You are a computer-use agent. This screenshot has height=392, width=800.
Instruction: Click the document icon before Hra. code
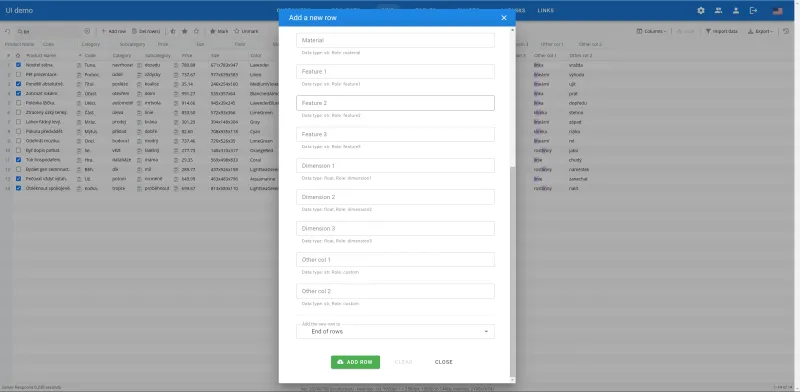pos(79,160)
